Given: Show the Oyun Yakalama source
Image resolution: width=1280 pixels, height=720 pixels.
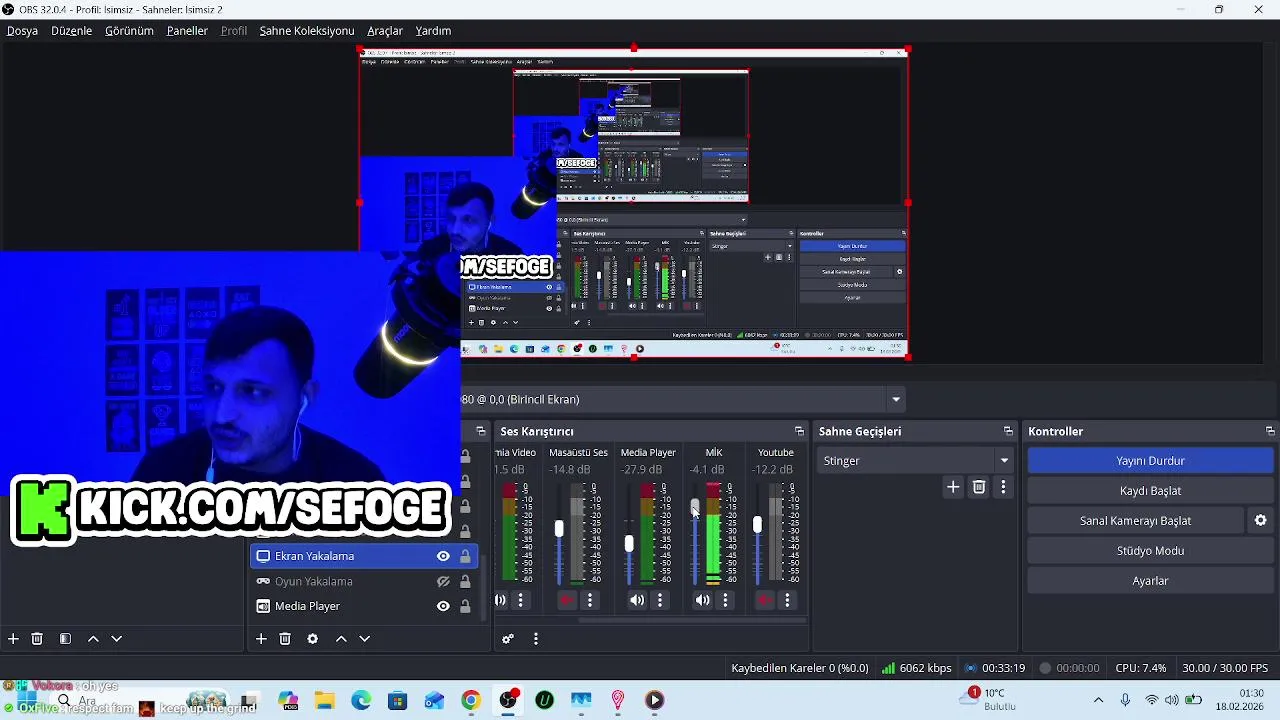Looking at the screenshot, I should tap(443, 581).
